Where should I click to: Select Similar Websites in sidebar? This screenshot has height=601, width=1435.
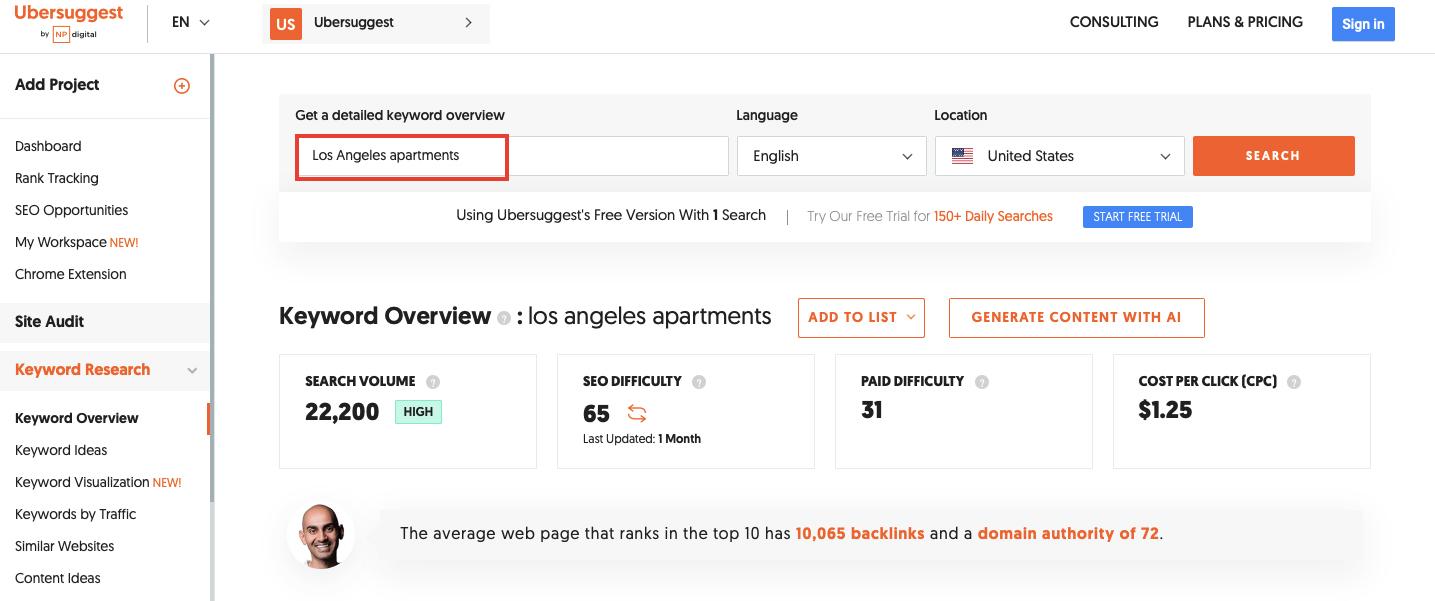65,546
